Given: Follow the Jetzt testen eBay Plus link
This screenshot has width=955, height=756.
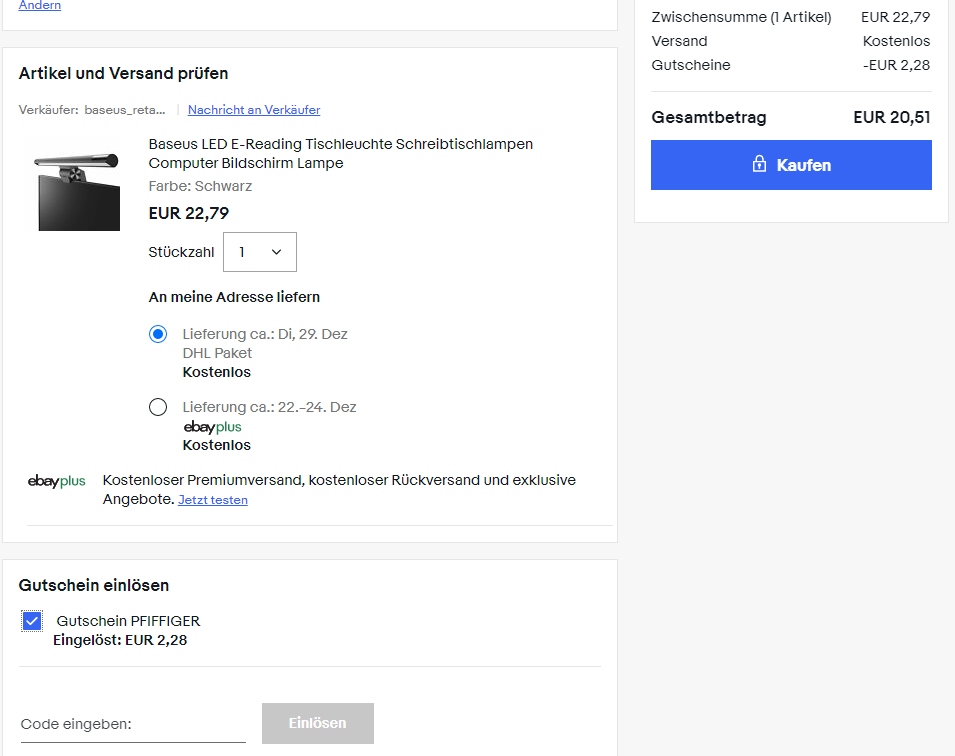Looking at the screenshot, I should [213, 500].
